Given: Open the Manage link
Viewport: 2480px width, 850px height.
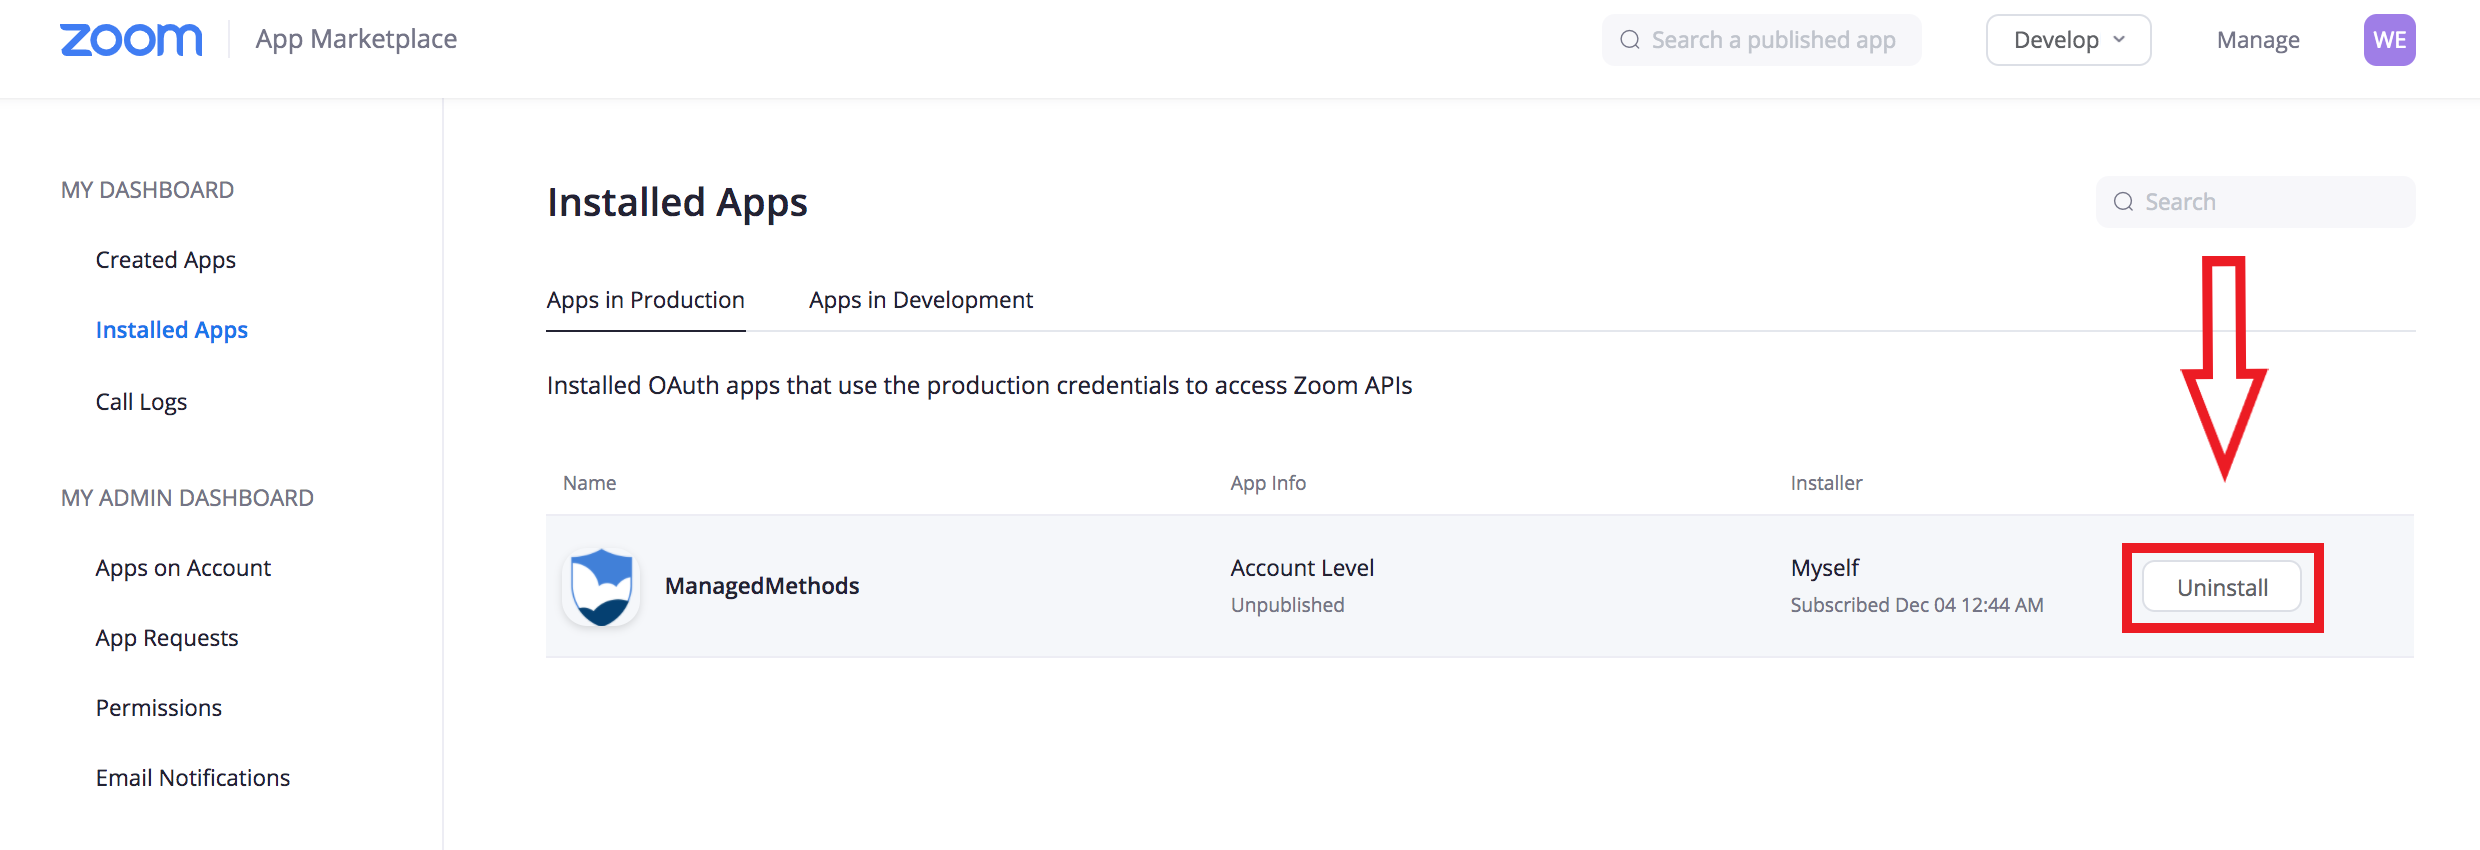Looking at the screenshot, I should [x=2257, y=40].
